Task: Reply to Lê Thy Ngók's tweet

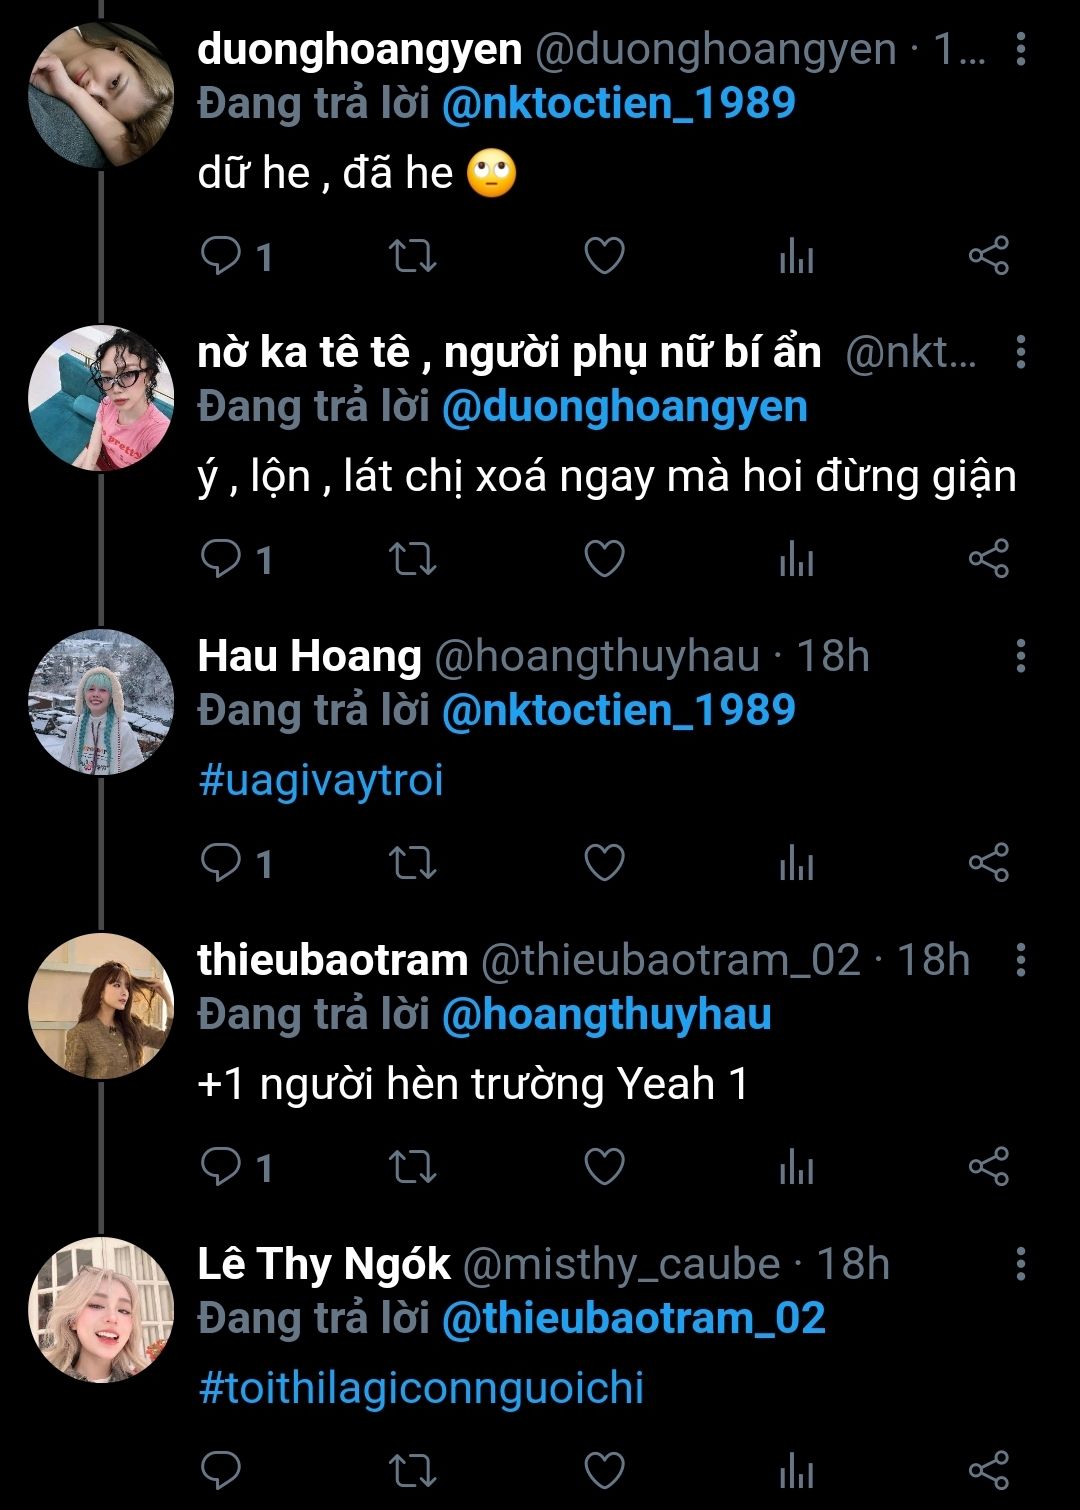Action: pyautogui.click(x=221, y=1470)
